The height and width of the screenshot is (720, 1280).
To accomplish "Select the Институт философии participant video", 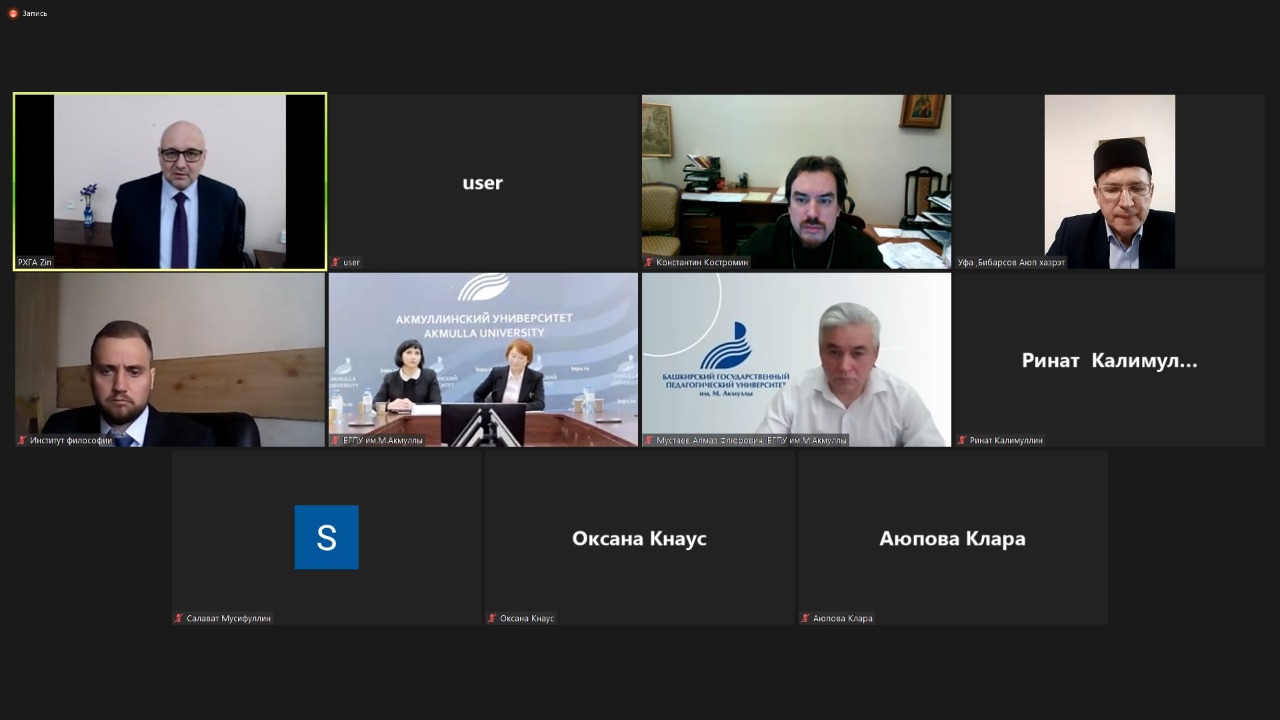I will pyautogui.click(x=170, y=358).
